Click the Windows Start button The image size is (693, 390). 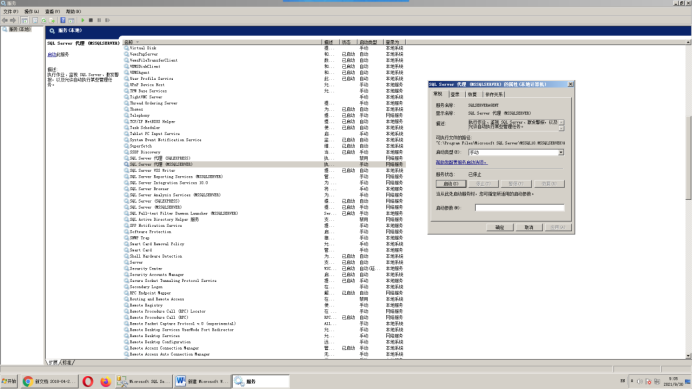coord(9,381)
